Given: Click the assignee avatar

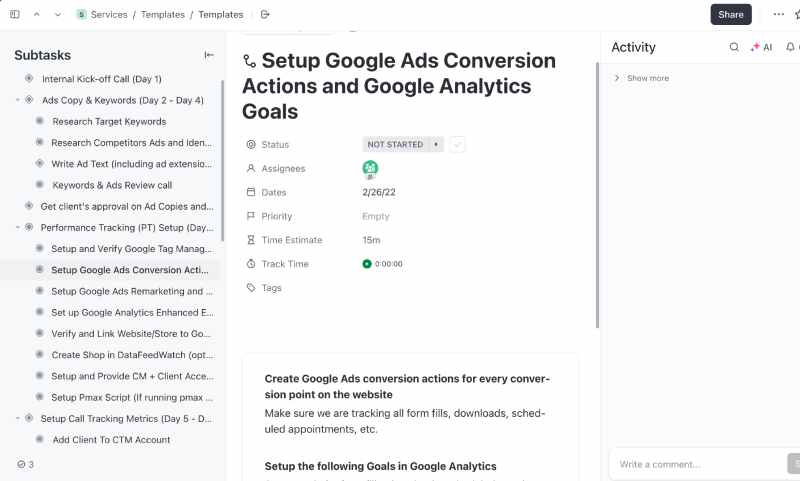Looking at the screenshot, I should [370, 168].
